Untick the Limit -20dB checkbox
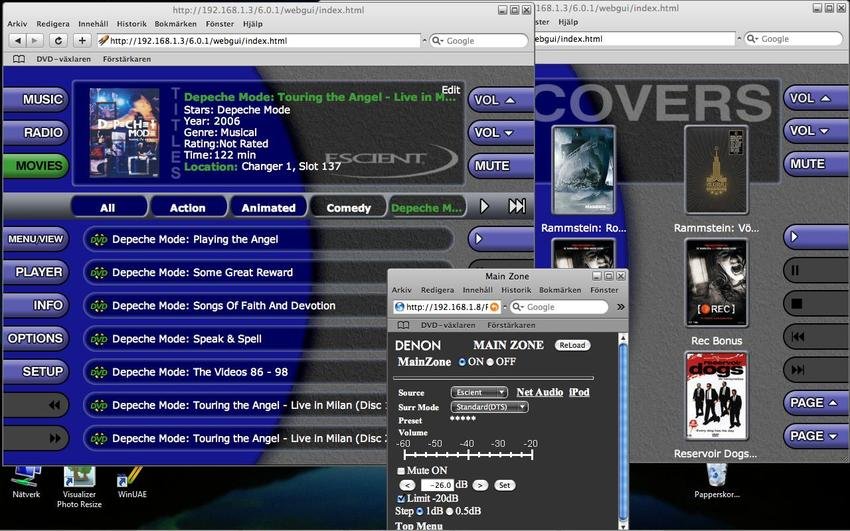The height and width of the screenshot is (531, 850). 401,498
